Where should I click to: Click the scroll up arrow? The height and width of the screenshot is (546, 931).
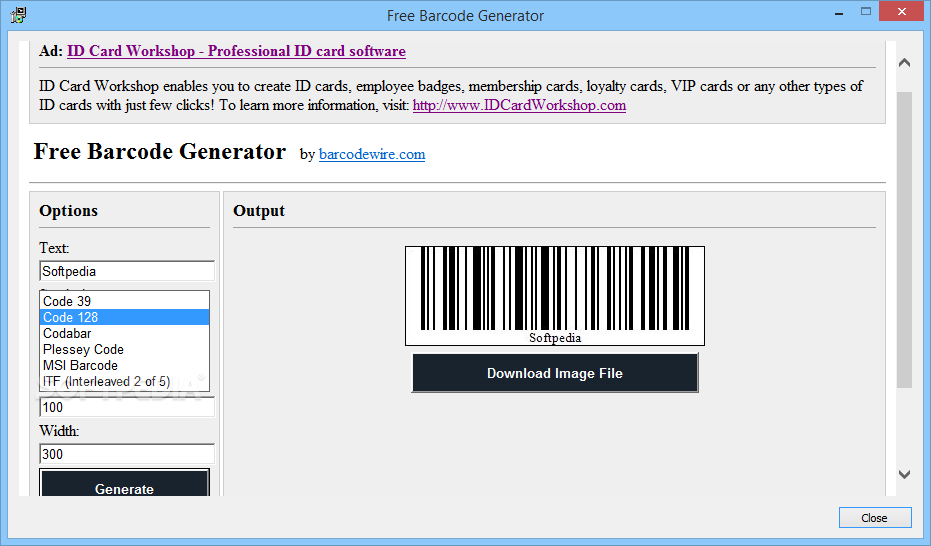[904, 62]
